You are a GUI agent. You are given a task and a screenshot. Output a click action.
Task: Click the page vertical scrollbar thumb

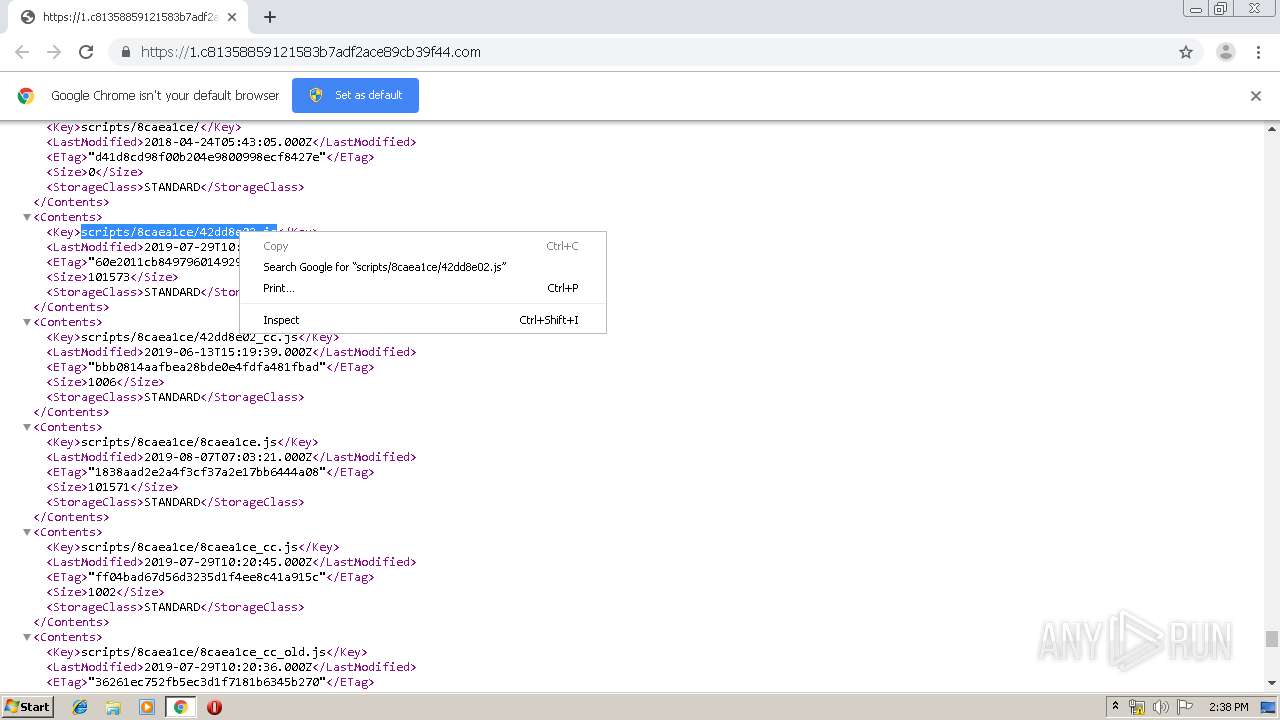pyautogui.click(x=1272, y=639)
